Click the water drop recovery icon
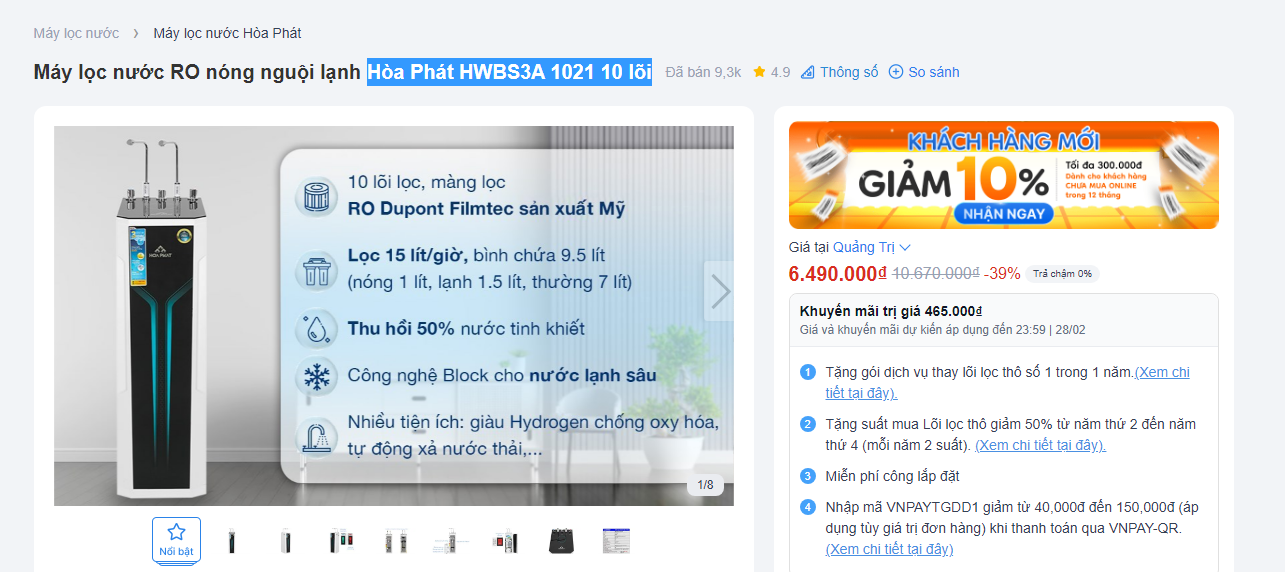The width and height of the screenshot is (1285, 572). [316, 329]
